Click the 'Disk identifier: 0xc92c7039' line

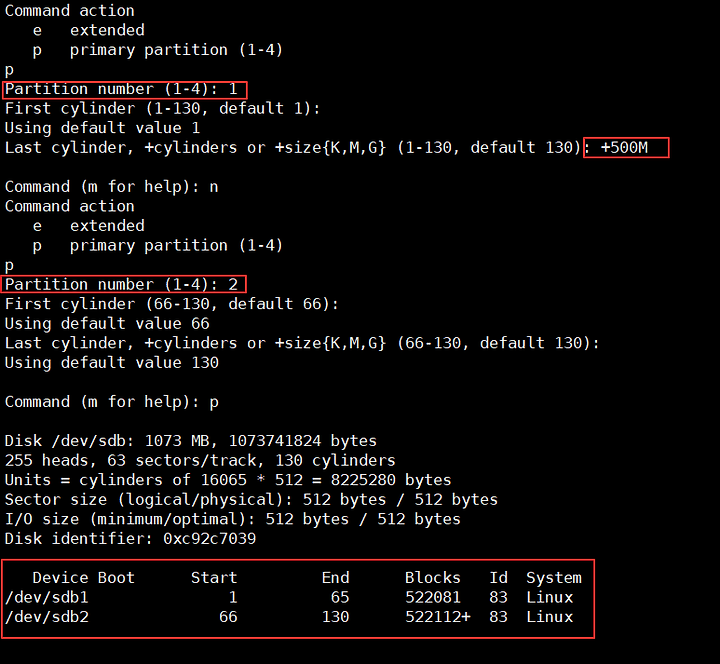coord(130,539)
